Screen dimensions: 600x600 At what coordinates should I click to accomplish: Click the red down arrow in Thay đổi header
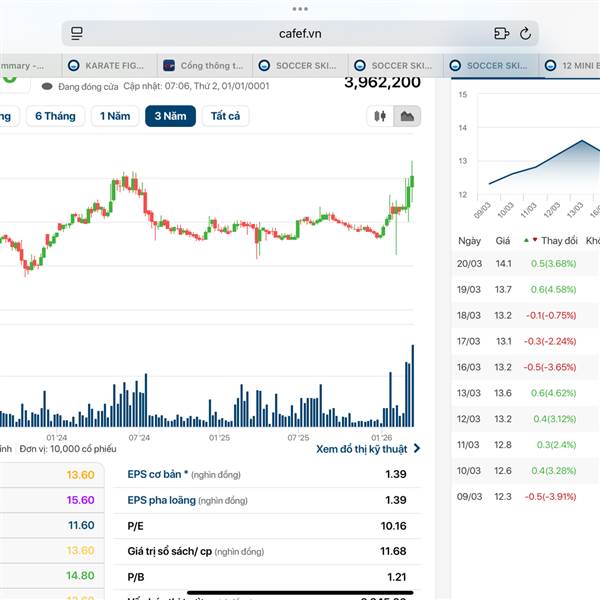point(535,240)
